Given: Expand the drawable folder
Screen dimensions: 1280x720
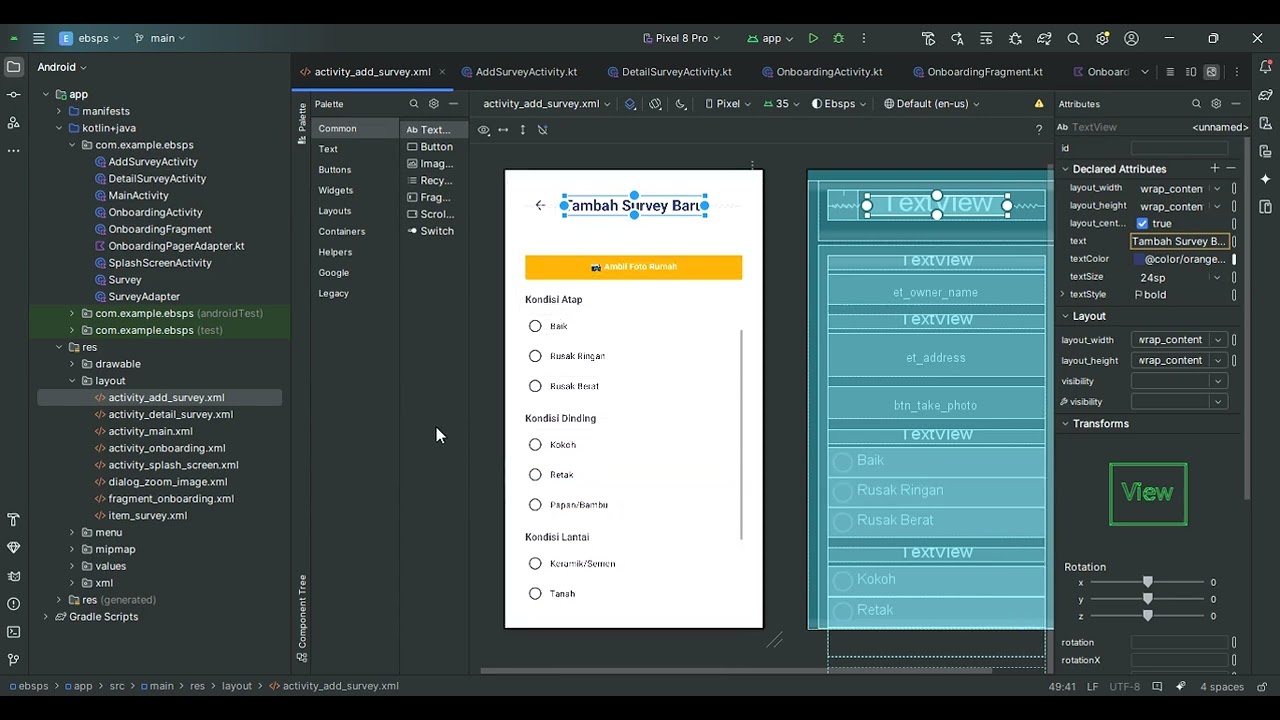Looking at the screenshot, I should 72,364.
